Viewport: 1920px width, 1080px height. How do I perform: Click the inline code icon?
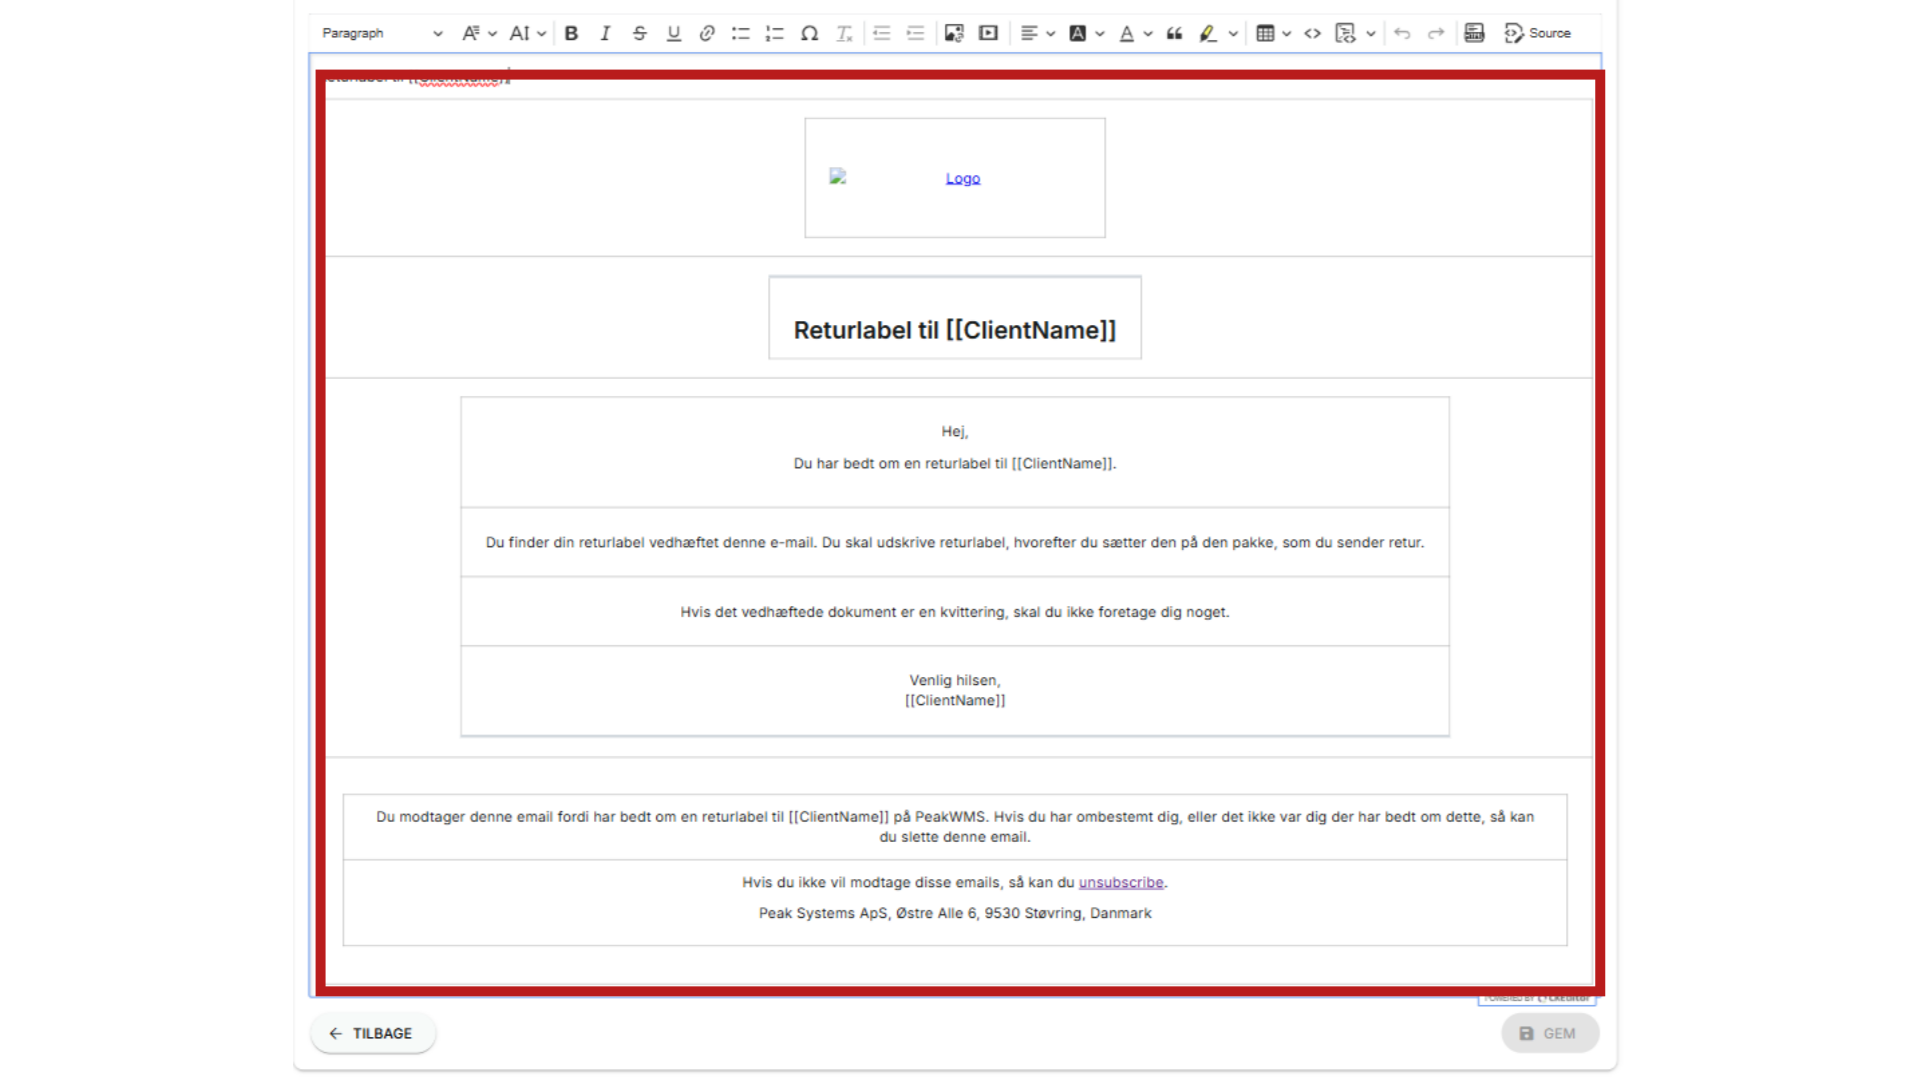[x=1313, y=33]
